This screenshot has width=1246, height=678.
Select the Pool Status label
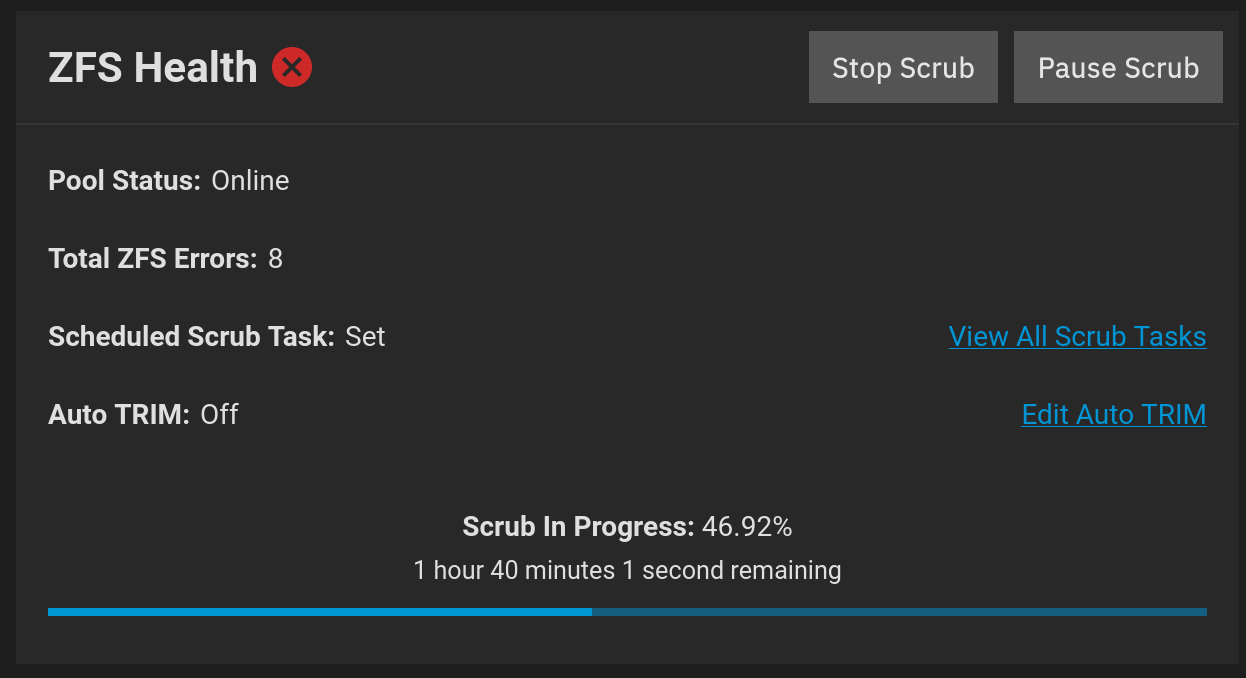tap(125, 181)
